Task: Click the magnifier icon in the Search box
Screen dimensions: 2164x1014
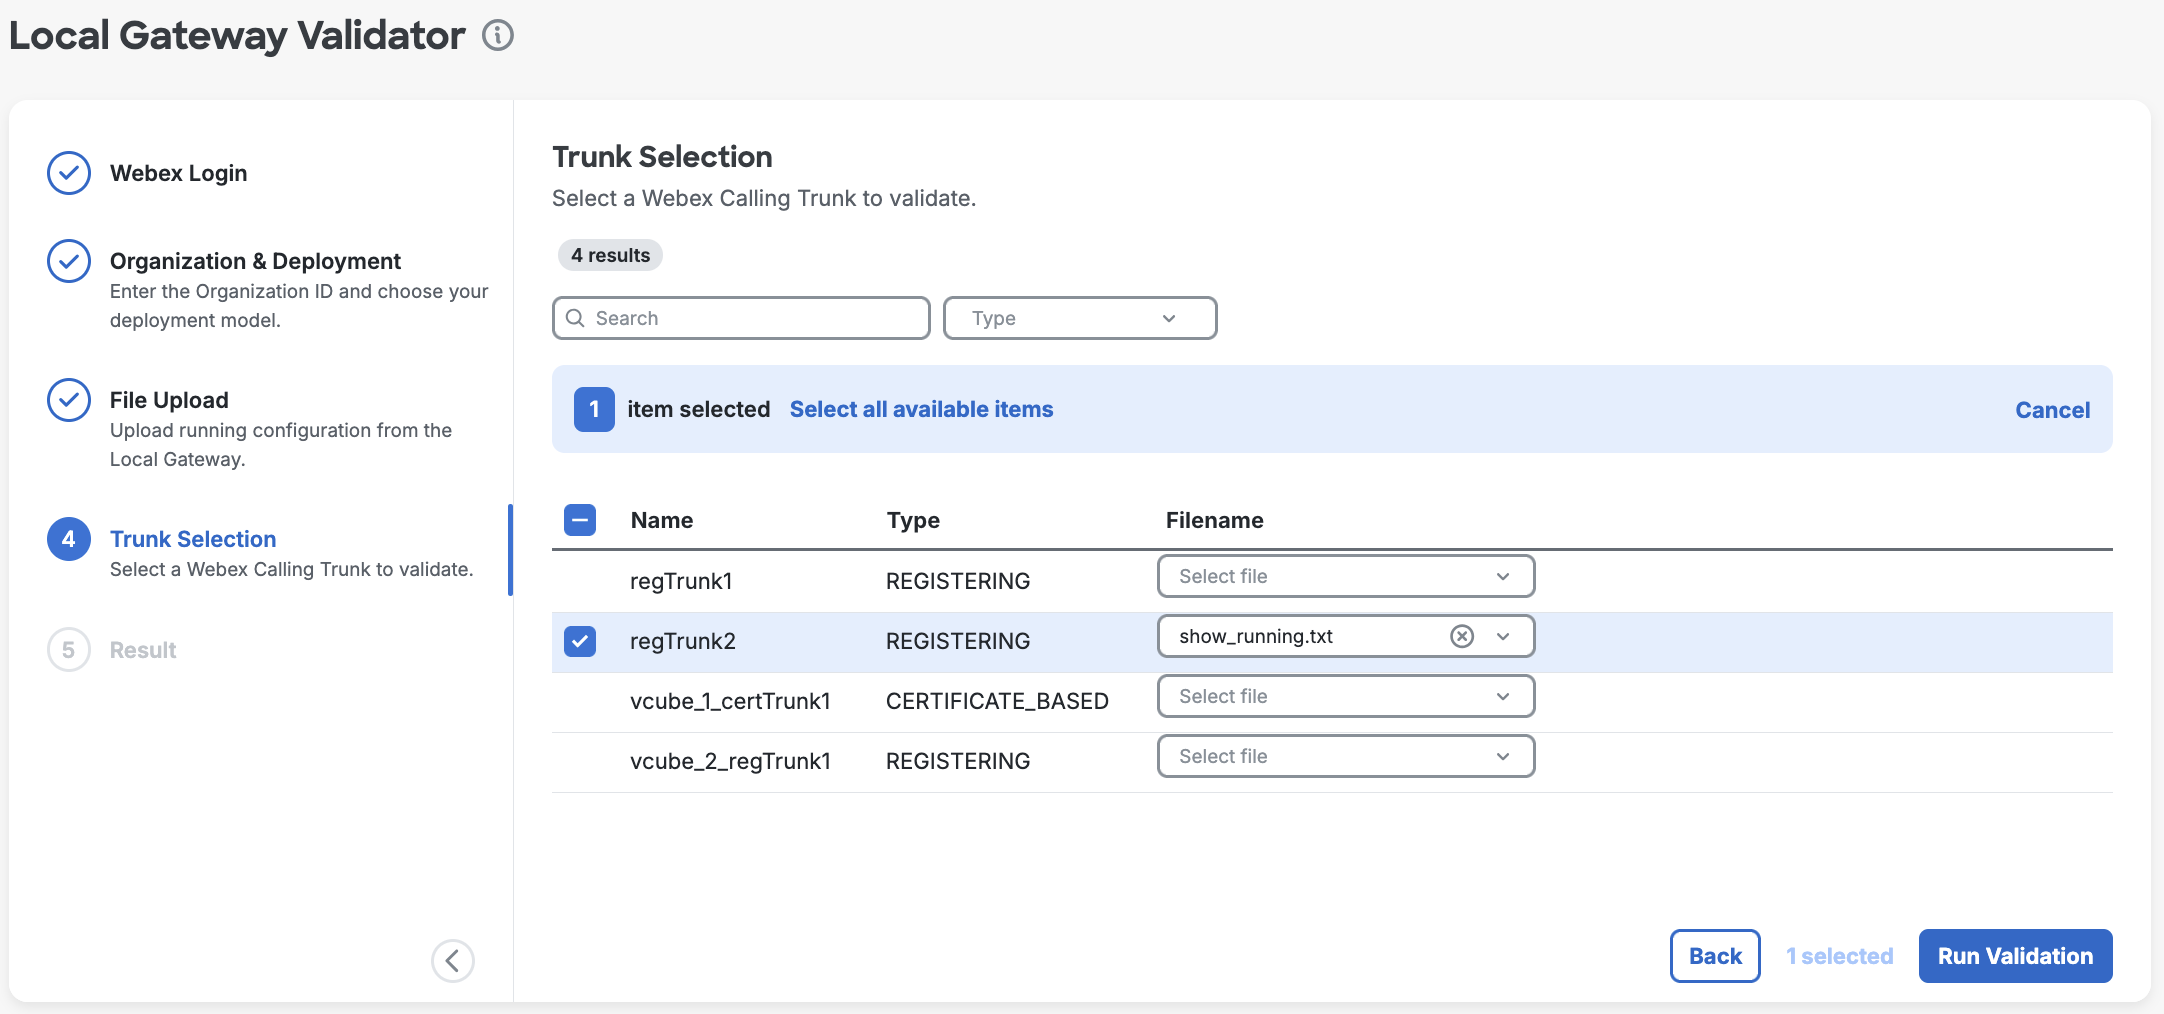Action: (575, 318)
